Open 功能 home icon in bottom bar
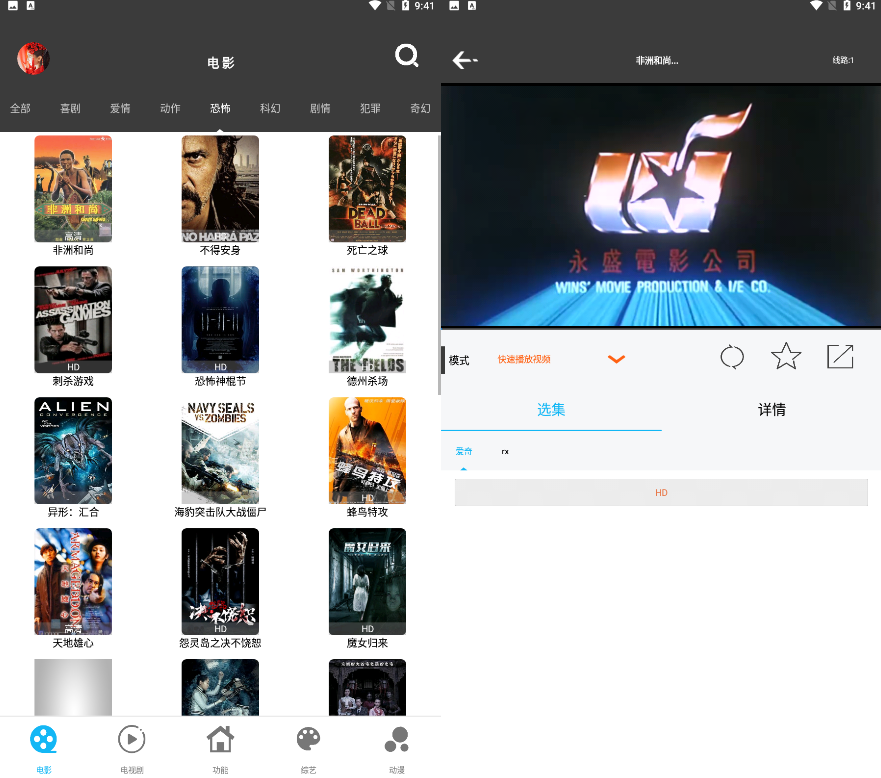Screen dimensions: 881x778 pyautogui.click(x=220, y=746)
